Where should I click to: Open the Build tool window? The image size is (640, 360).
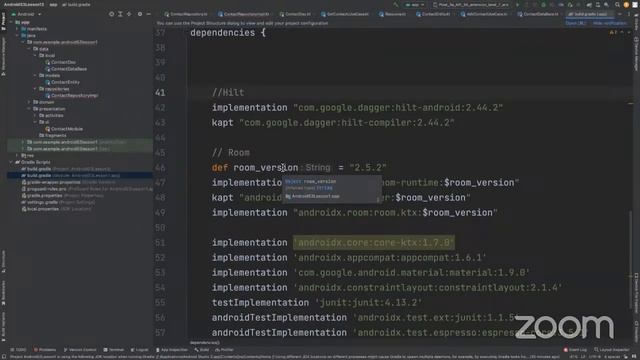202,350
